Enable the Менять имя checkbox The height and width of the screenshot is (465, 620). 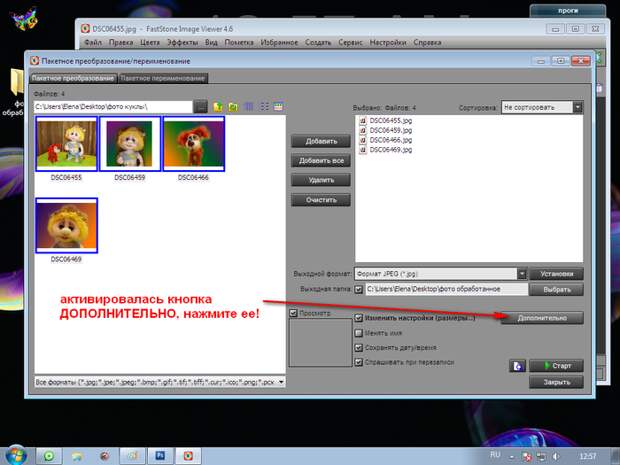[x=359, y=333]
